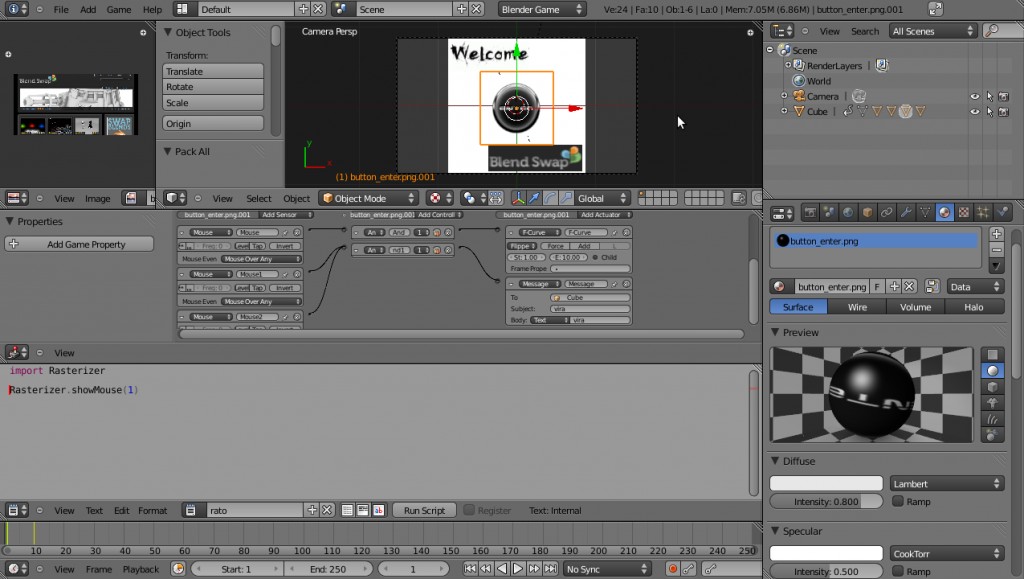Open the Particles properties tab

983,211
